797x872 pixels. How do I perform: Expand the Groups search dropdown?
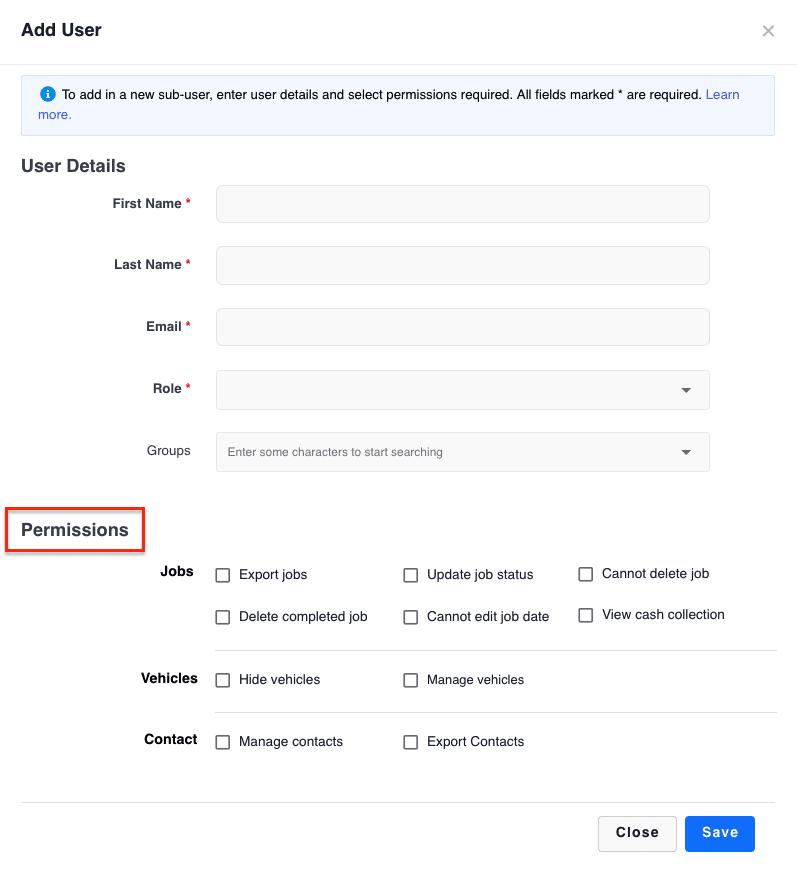[x=686, y=452]
